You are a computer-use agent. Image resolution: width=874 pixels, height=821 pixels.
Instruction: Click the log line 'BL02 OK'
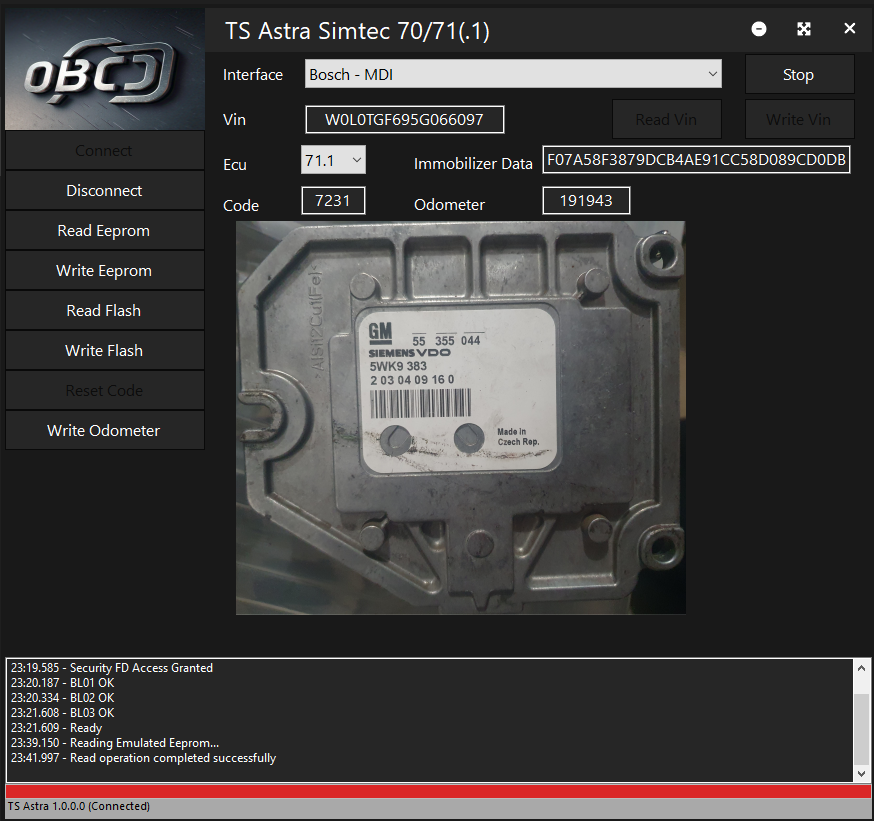click(x=62, y=698)
